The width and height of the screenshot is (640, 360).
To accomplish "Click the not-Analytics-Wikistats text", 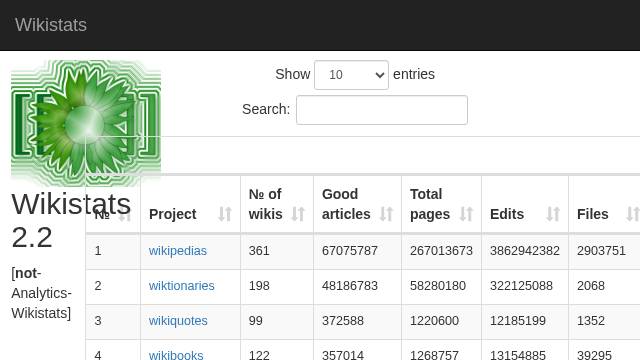I will (41, 293).
